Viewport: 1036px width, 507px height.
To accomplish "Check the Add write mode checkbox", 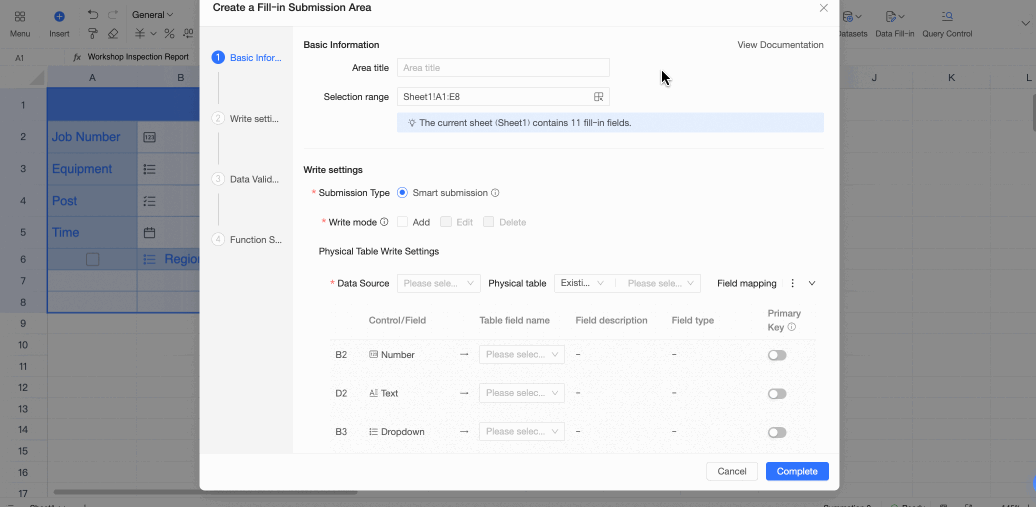I will point(402,222).
